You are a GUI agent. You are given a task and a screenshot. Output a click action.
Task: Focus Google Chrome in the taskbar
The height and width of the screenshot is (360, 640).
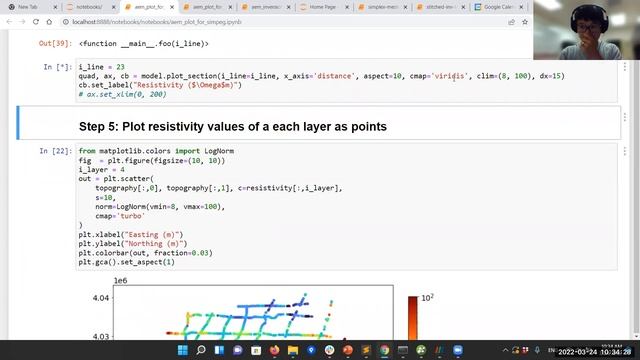384,350
